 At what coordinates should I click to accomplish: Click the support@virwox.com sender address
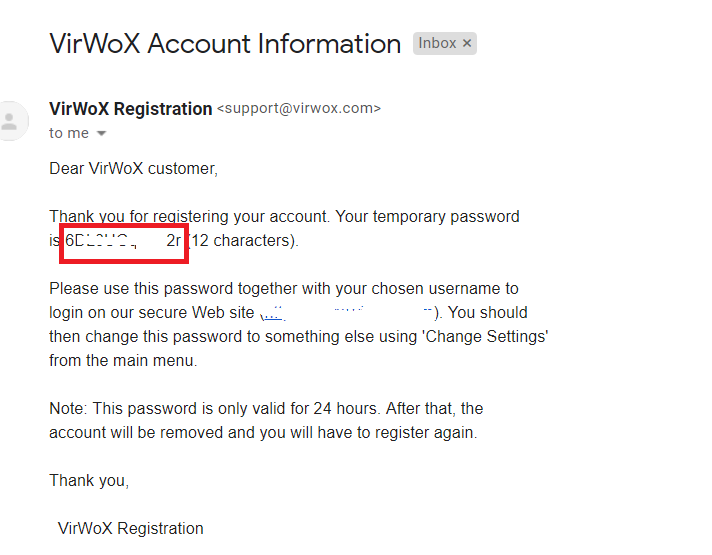click(x=299, y=109)
